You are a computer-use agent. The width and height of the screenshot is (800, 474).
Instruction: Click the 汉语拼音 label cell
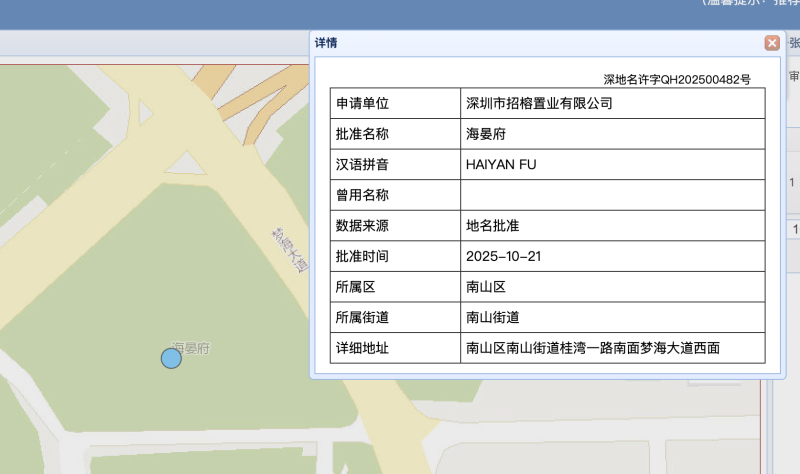(395, 164)
